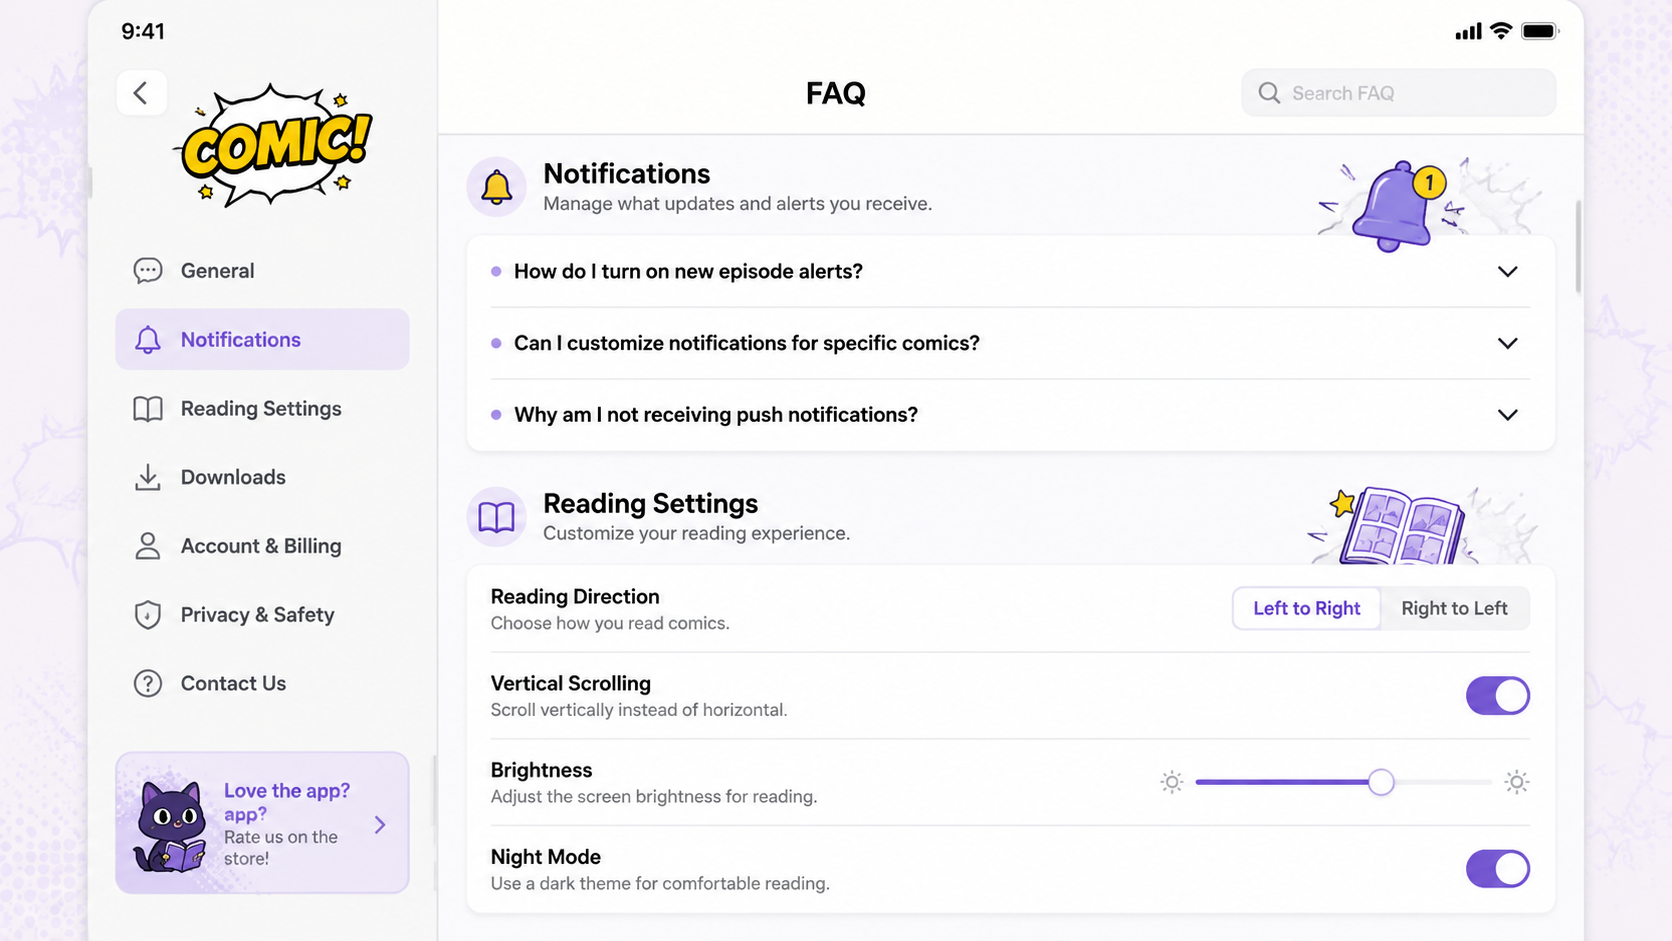Image resolution: width=1672 pixels, height=941 pixels.
Task: Click the General chat bubble icon
Action: pos(148,271)
